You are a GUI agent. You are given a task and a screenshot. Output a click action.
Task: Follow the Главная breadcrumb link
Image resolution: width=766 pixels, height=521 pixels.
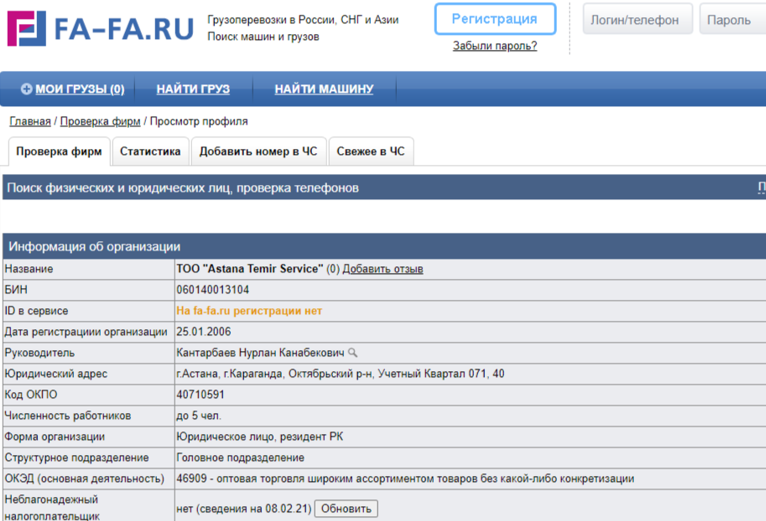click(30, 121)
